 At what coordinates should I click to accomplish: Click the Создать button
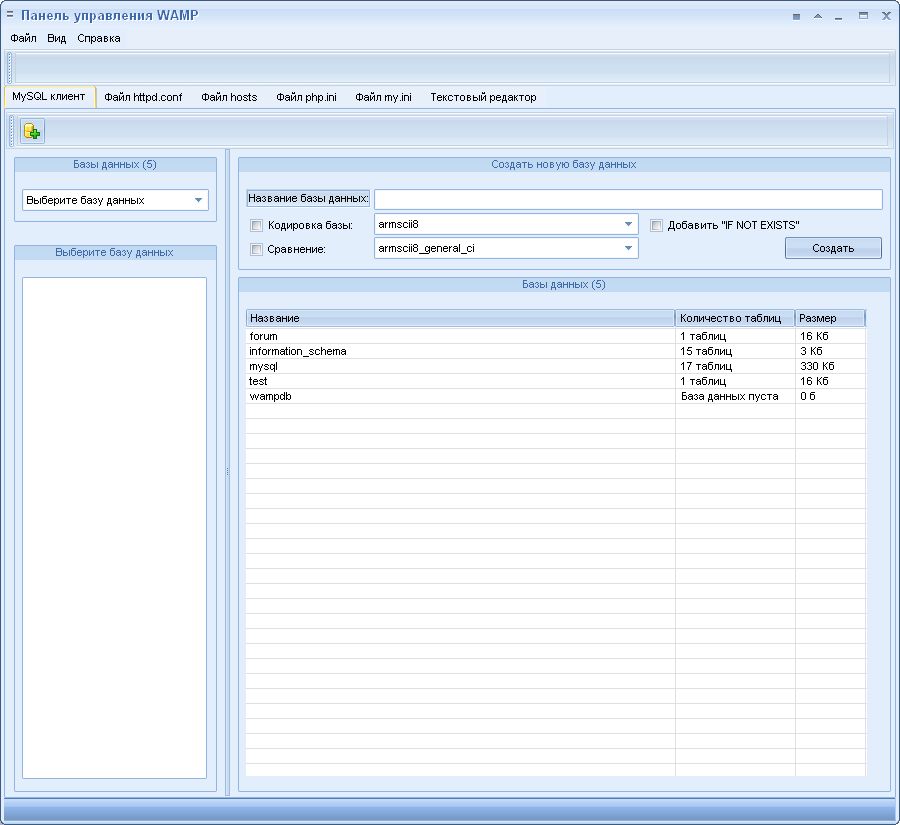[x=833, y=248]
